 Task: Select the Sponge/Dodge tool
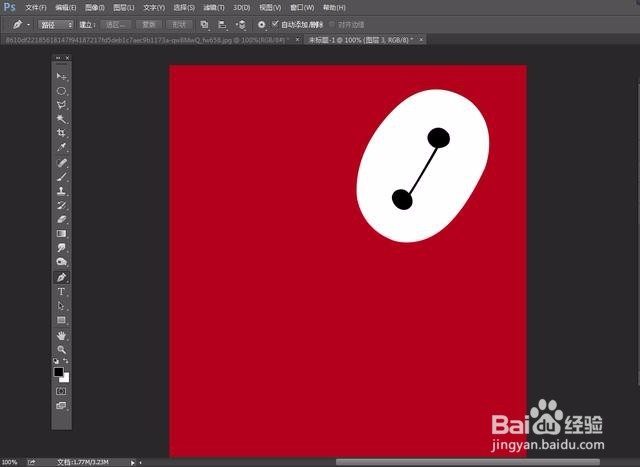tap(62, 262)
